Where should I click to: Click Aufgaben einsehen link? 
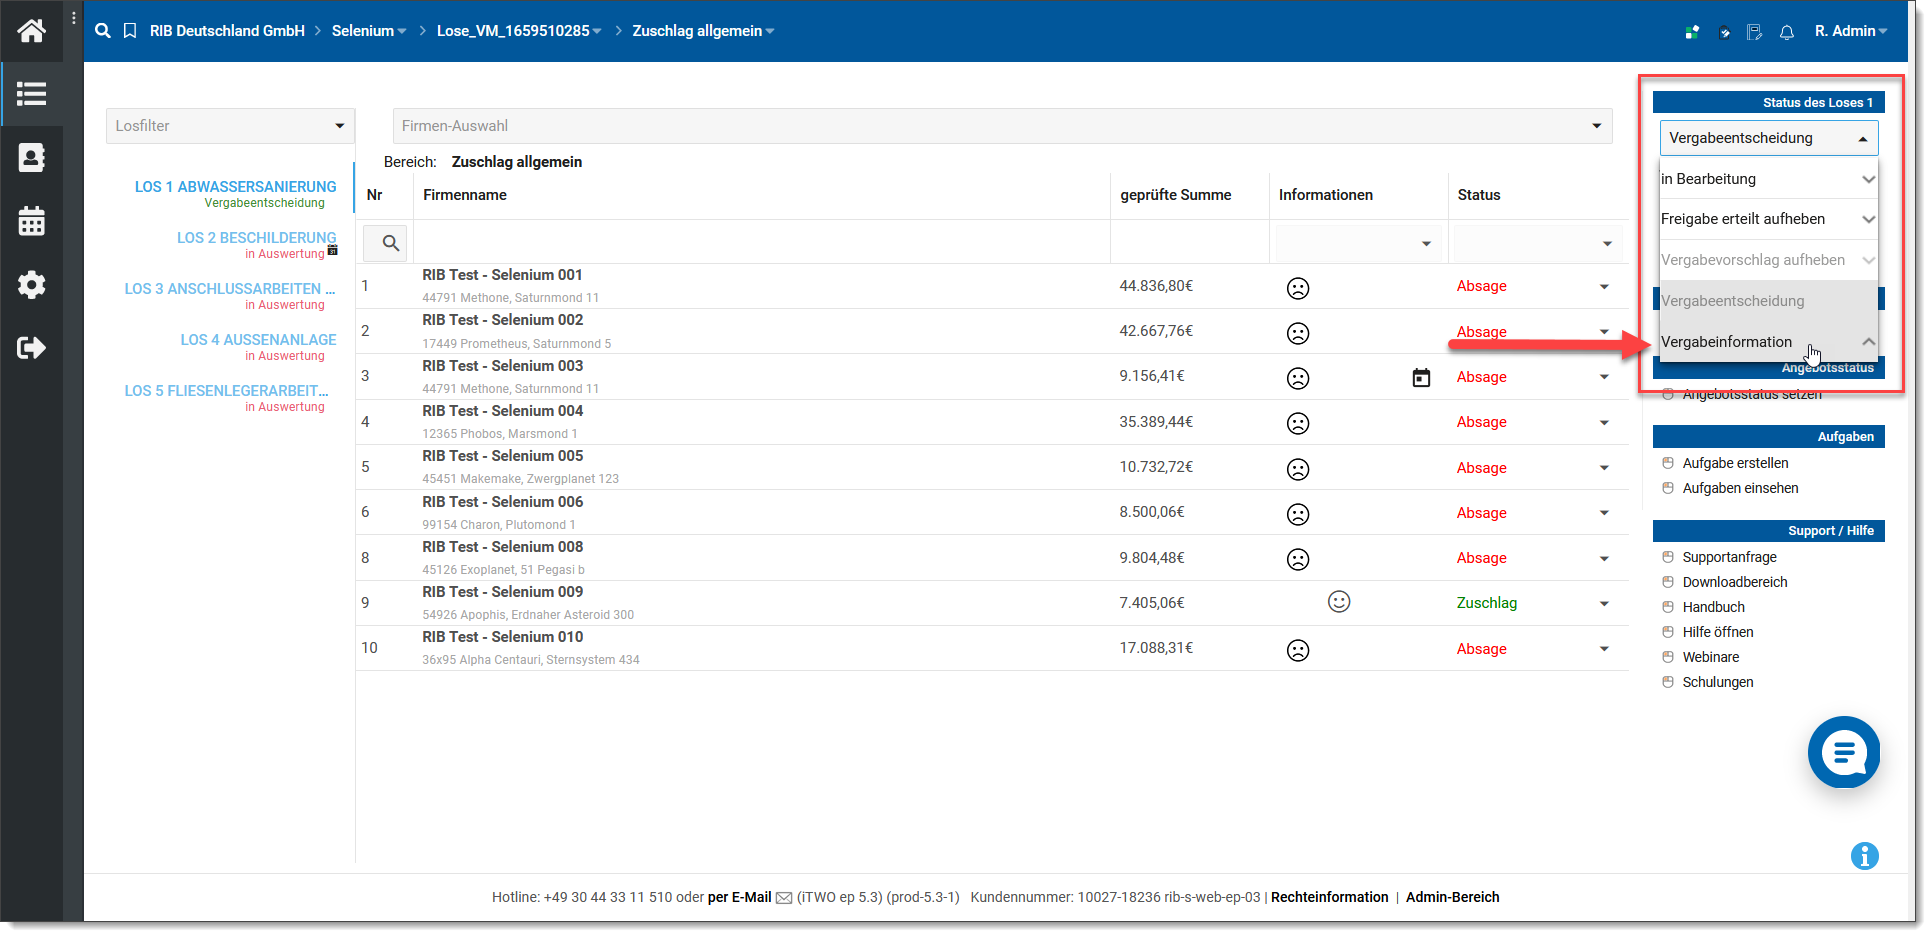(x=1740, y=488)
